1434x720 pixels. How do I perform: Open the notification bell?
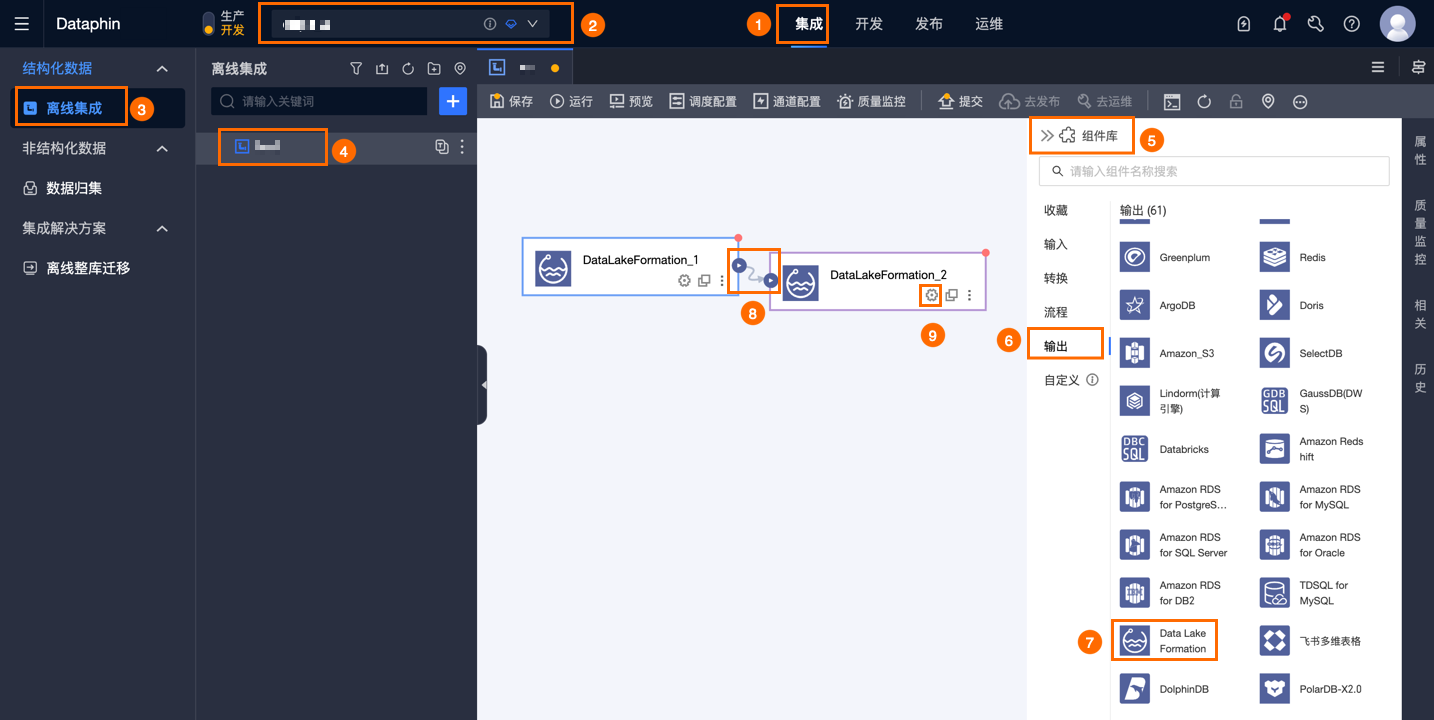click(x=1280, y=24)
